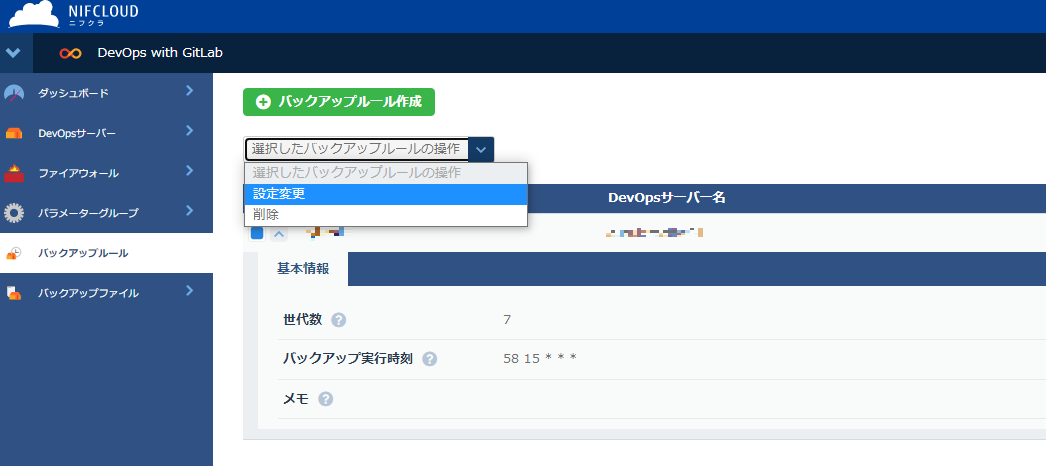The height and width of the screenshot is (466, 1046).
Task: Open バックアップファイル menu item
Action: 89,293
